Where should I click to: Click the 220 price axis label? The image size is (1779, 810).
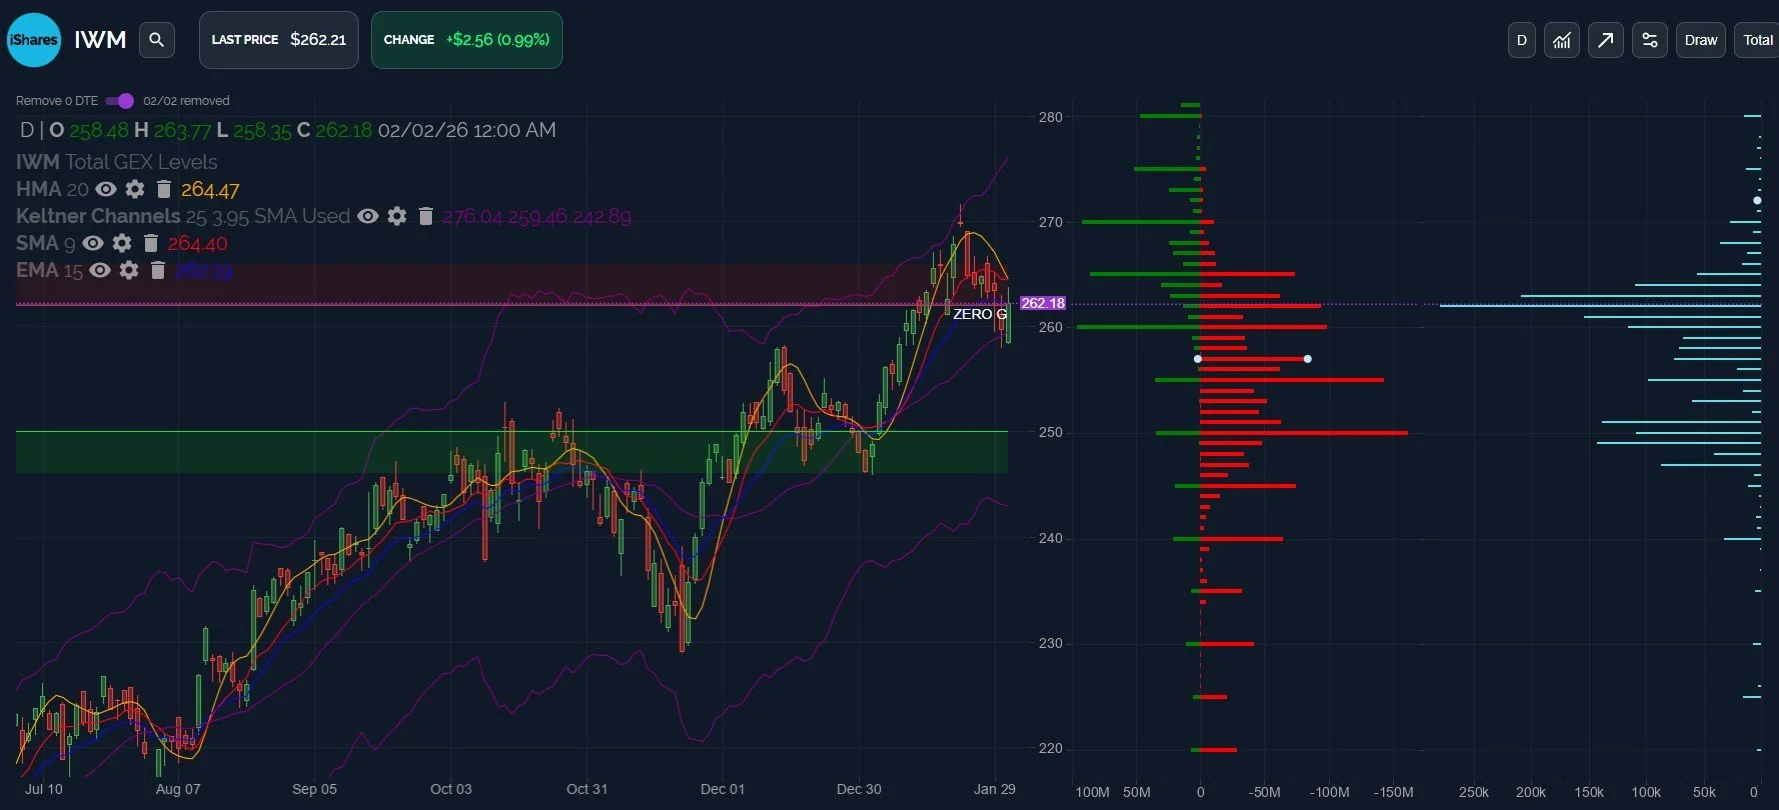(1051, 748)
